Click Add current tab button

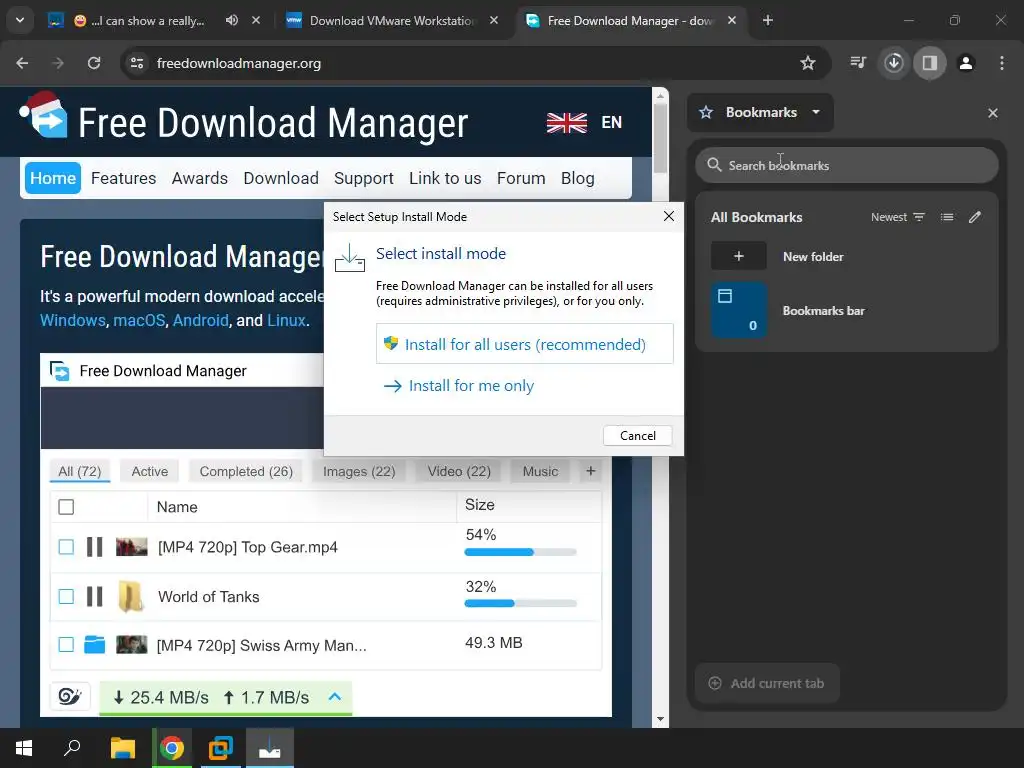tap(767, 683)
